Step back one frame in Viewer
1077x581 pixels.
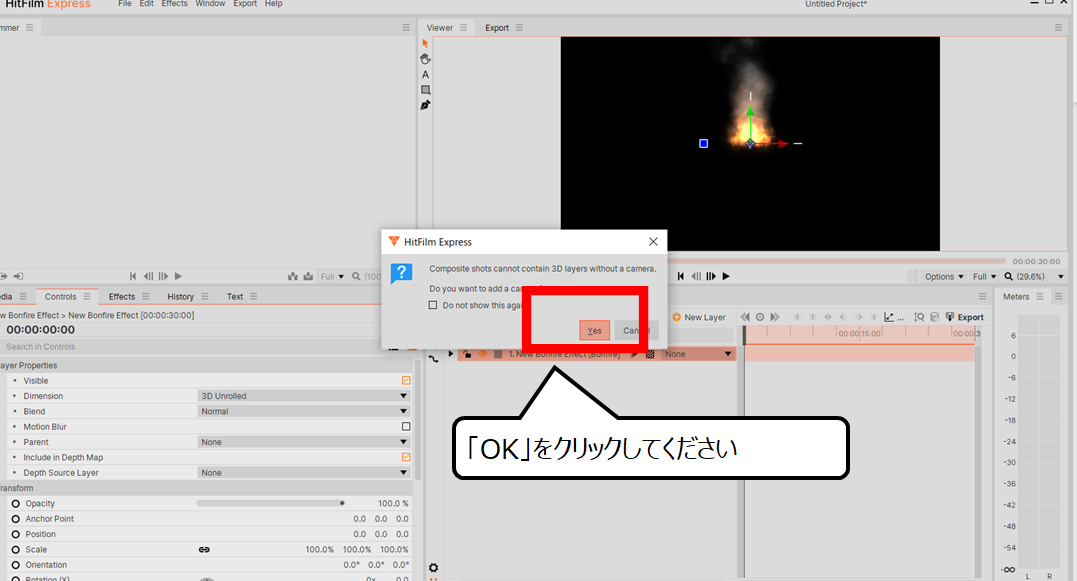[x=696, y=276]
